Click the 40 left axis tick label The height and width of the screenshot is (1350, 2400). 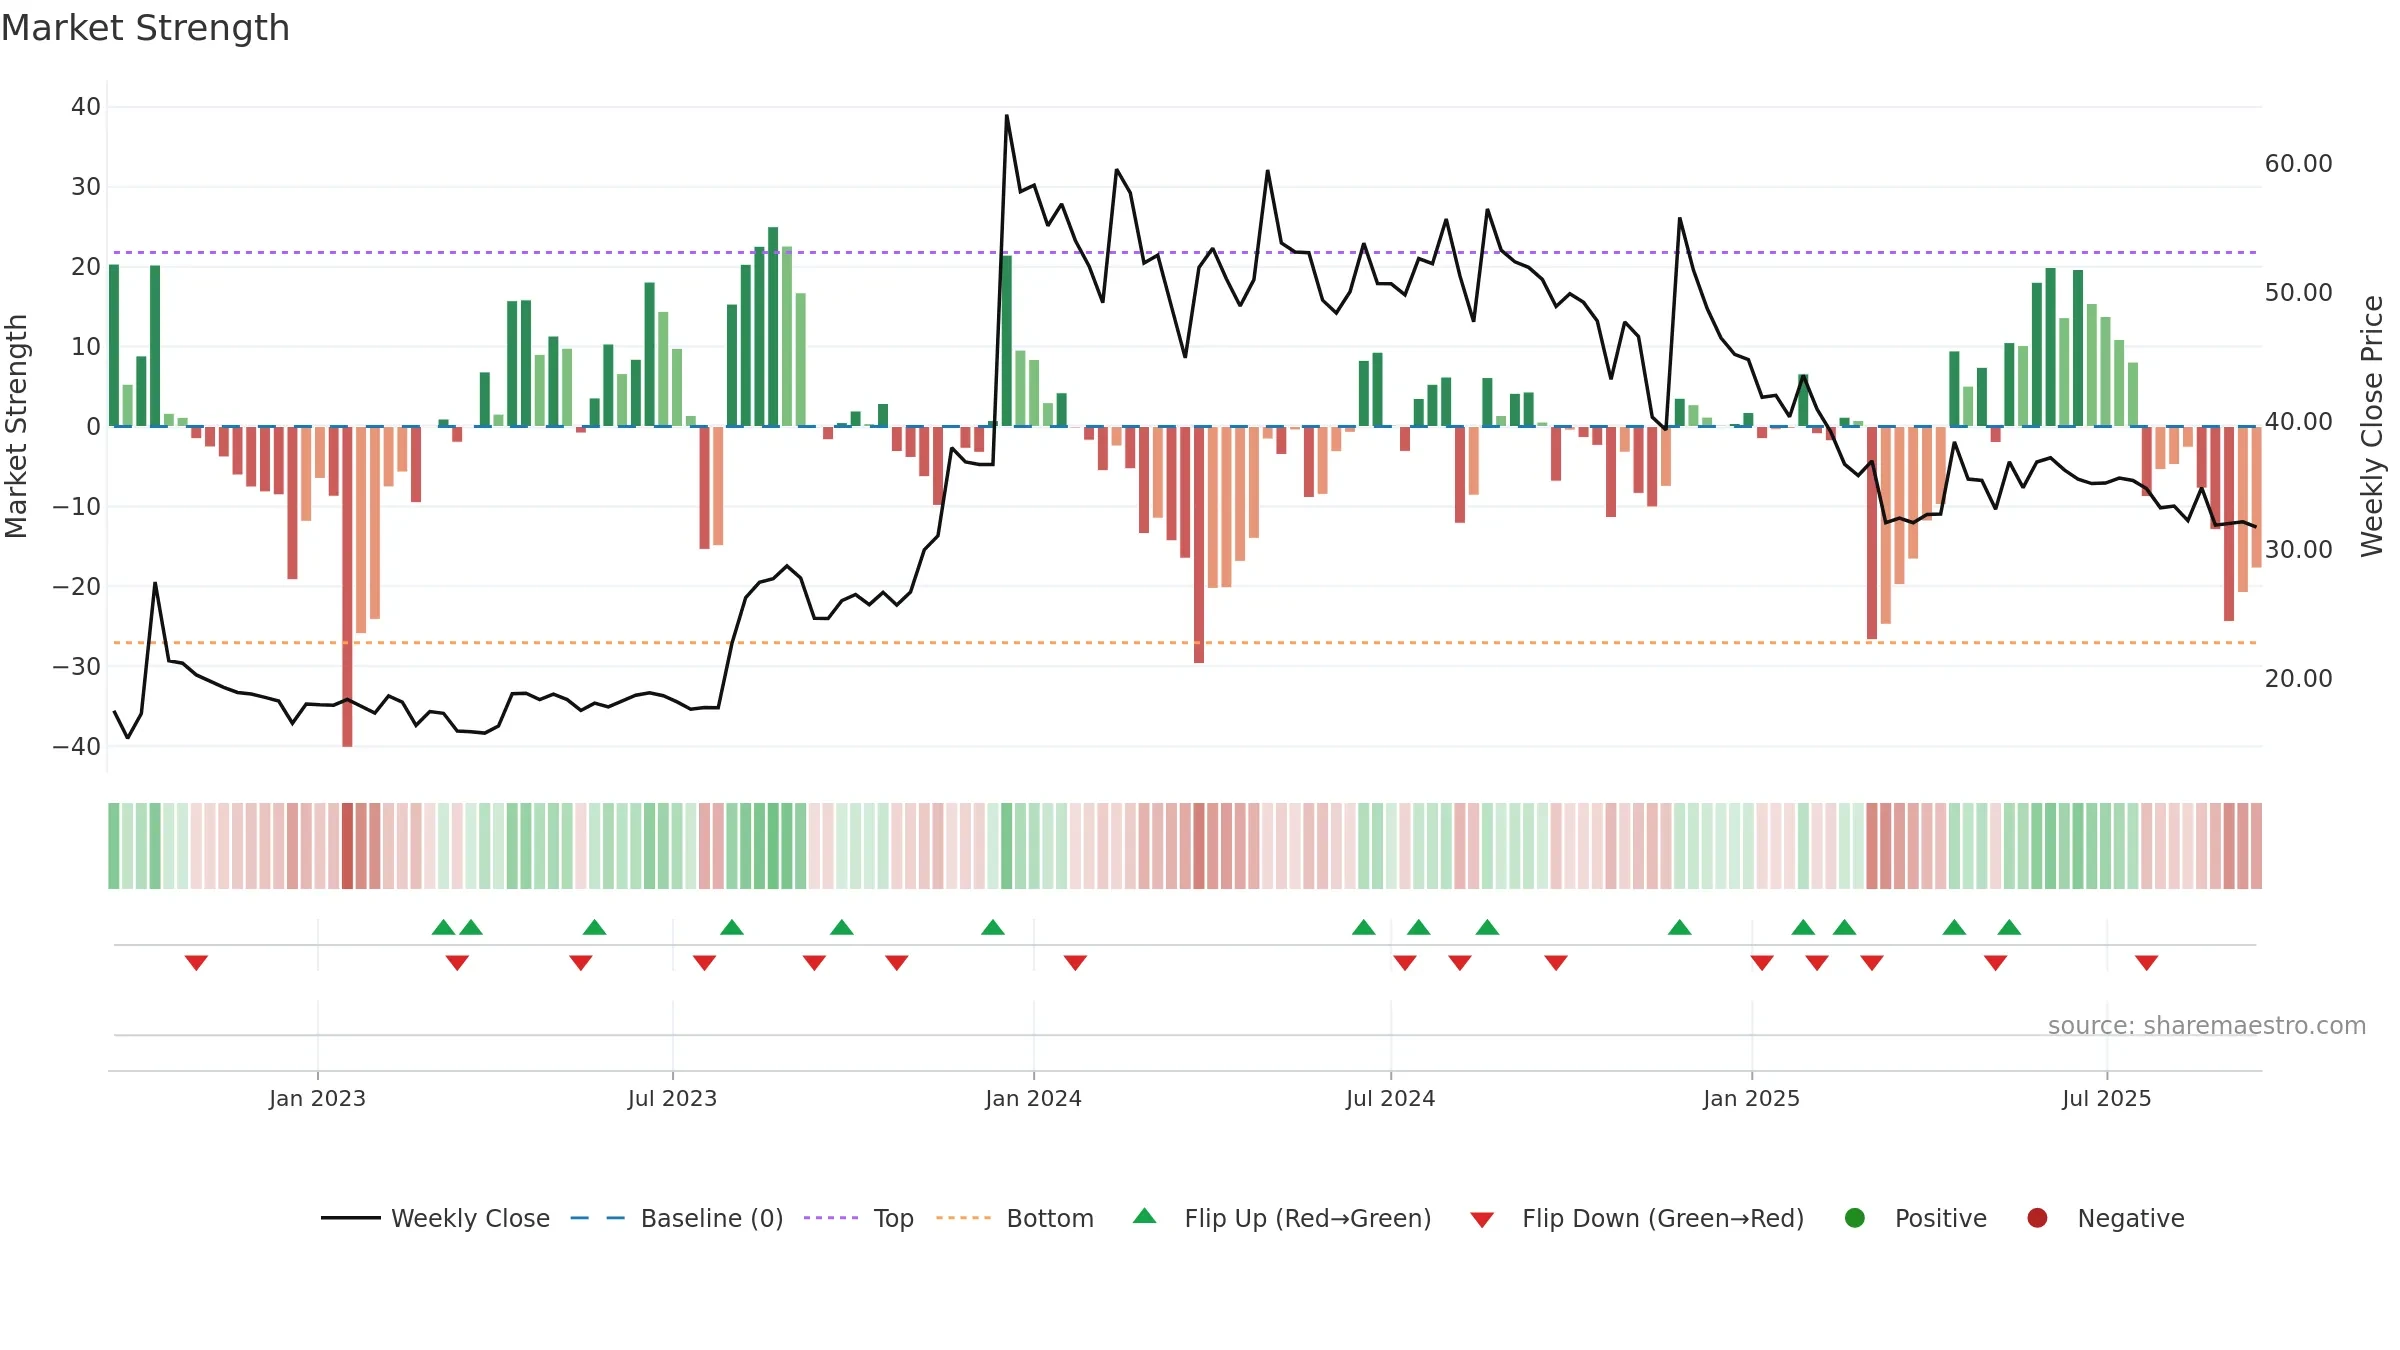tap(86, 106)
